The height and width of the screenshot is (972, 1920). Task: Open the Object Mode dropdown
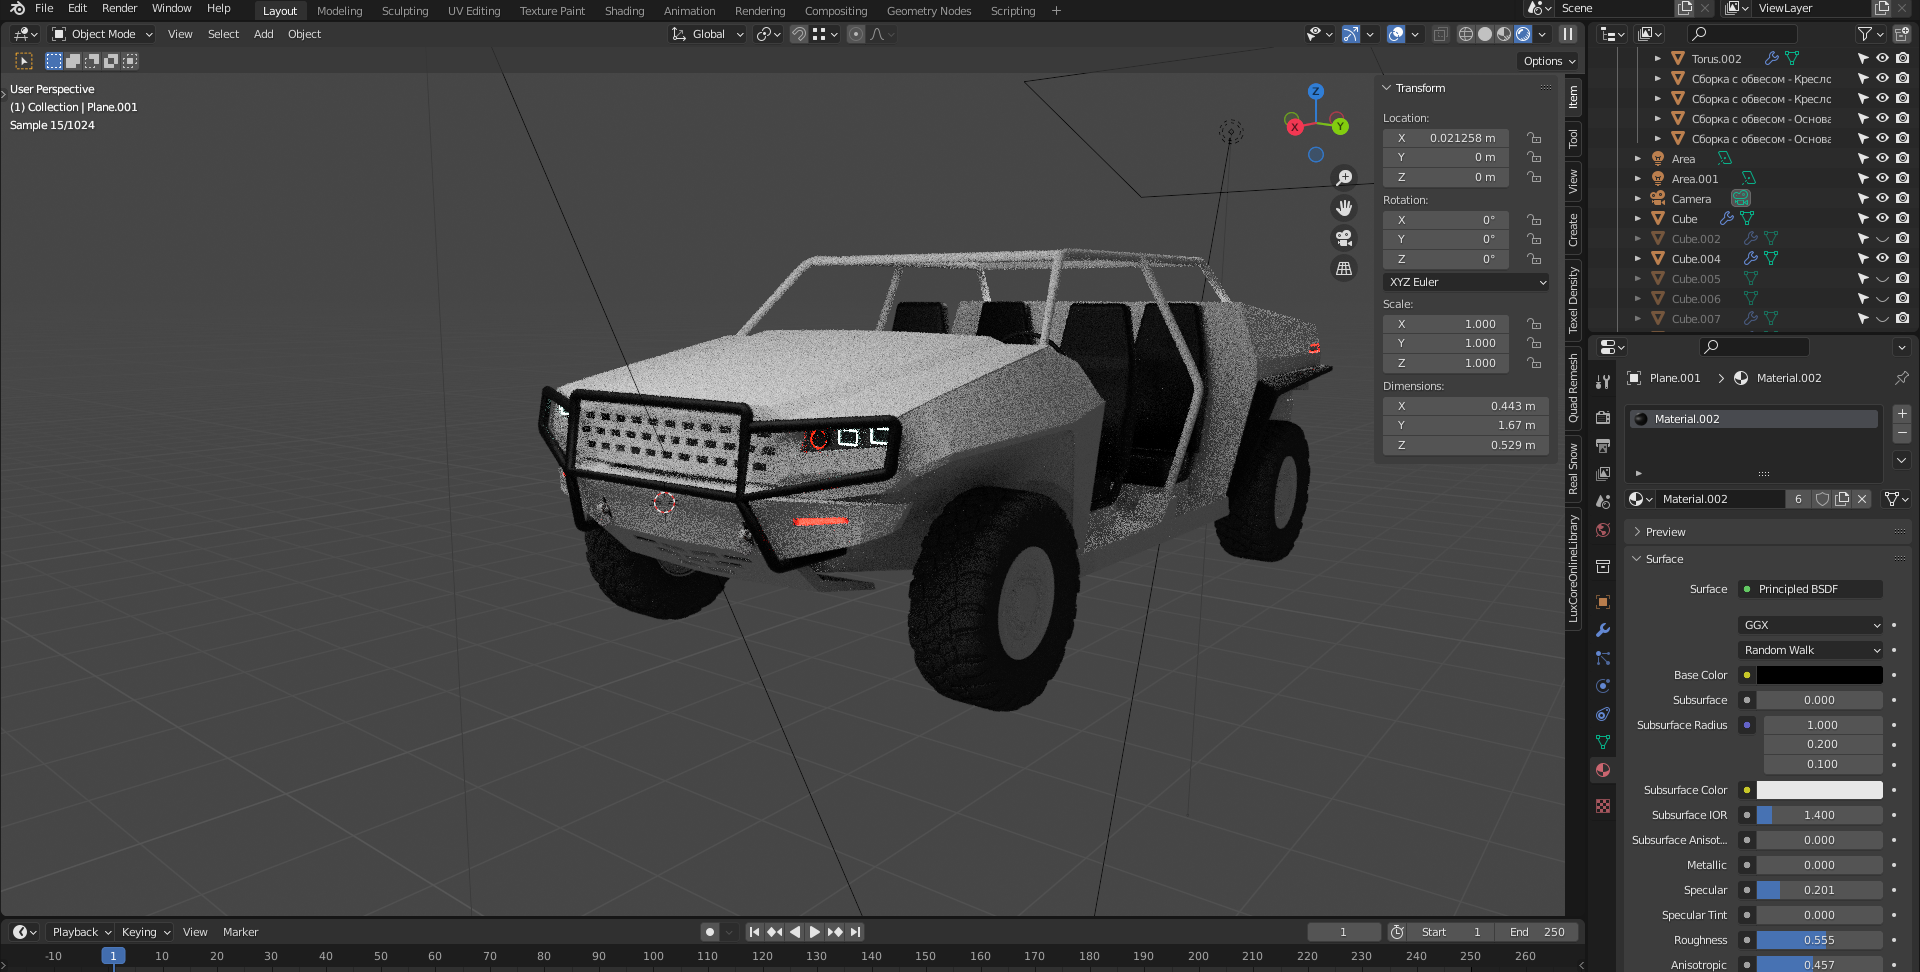(x=102, y=34)
